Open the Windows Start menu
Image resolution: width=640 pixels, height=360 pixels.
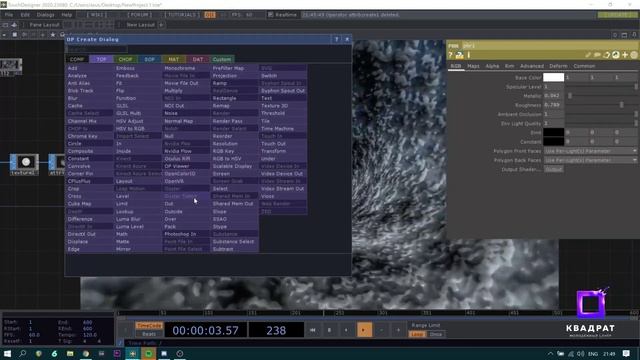pyautogui.click(x=7, y=353)
